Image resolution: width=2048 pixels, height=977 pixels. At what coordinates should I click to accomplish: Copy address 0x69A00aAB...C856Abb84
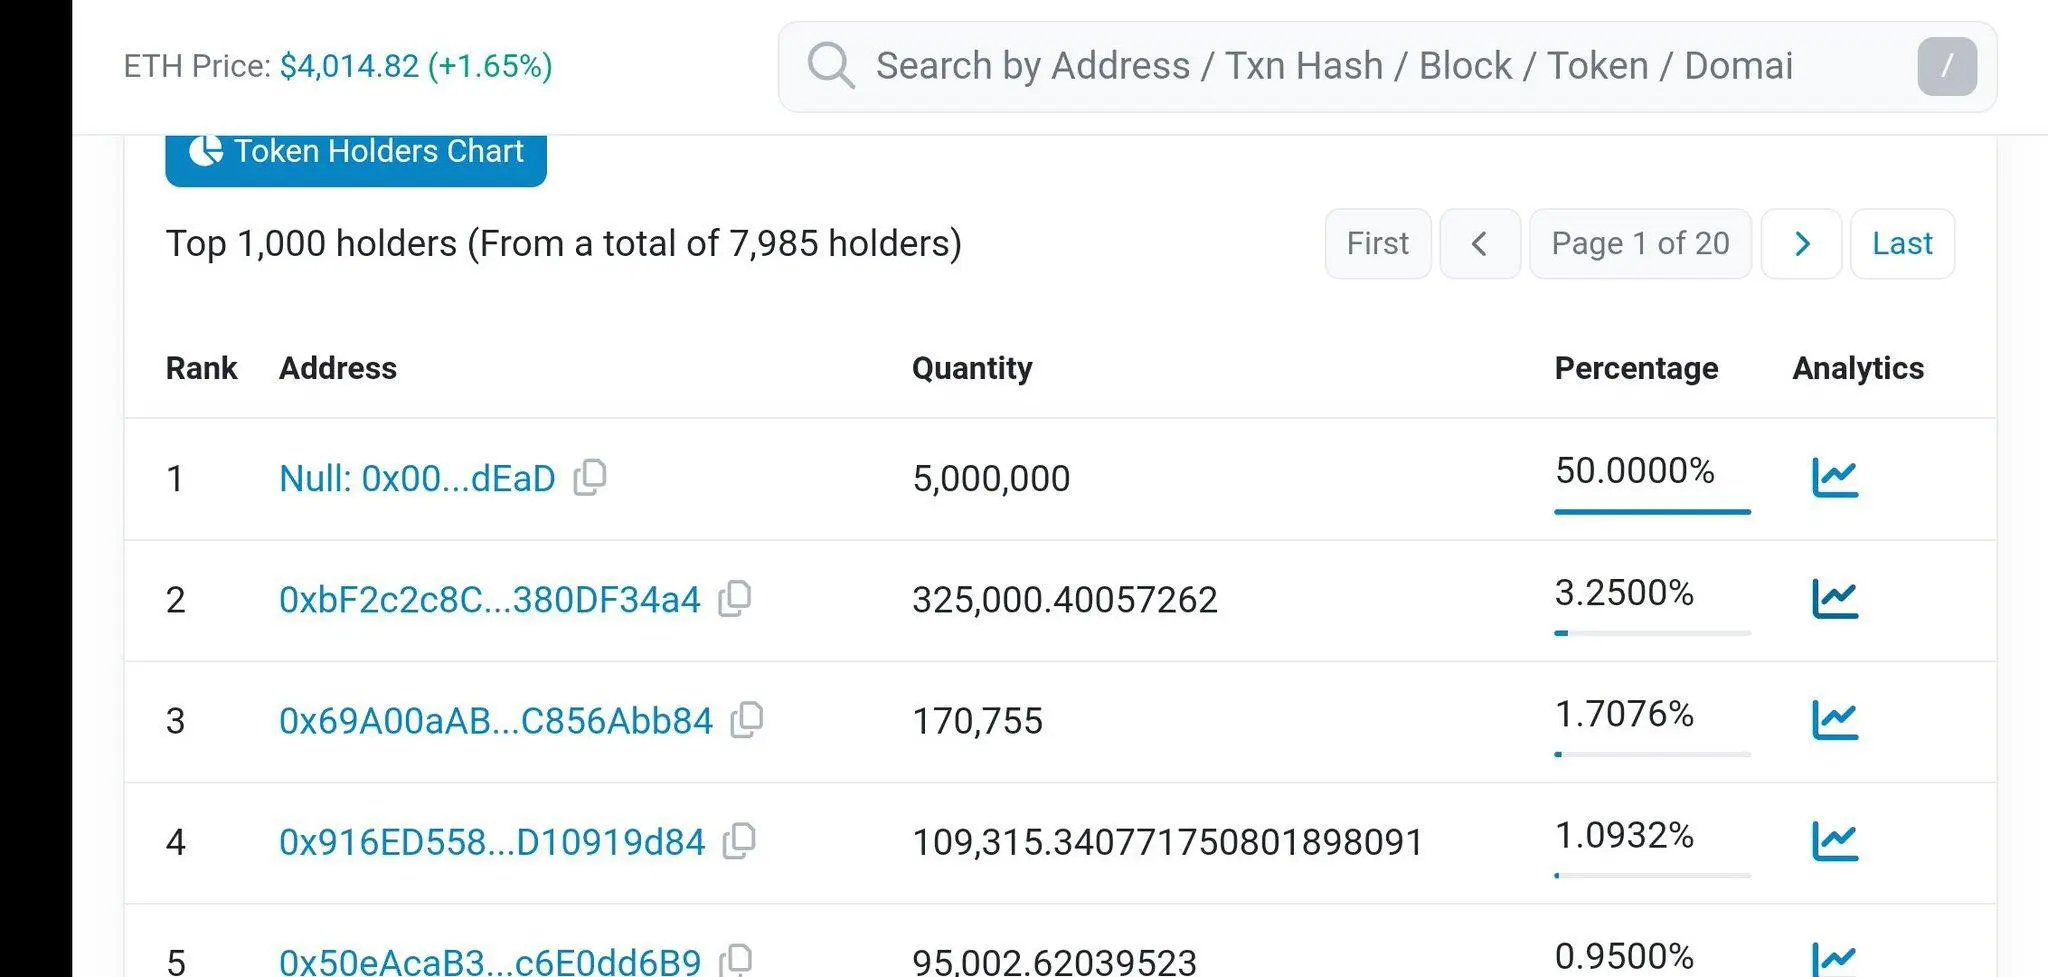pyautogui.click(x=747, y=719)
